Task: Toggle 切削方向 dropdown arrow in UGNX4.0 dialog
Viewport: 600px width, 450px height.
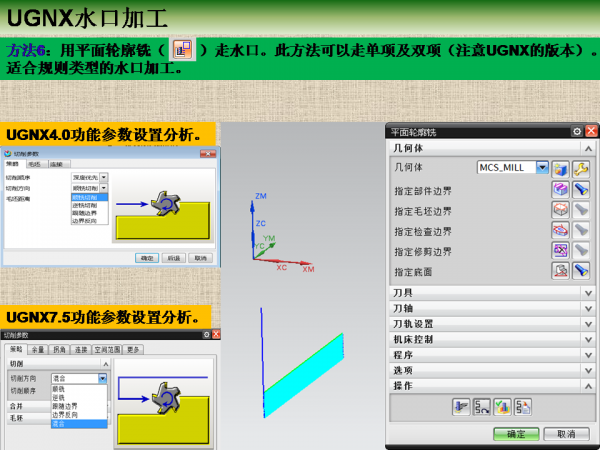Action: (x=104, y=188)
